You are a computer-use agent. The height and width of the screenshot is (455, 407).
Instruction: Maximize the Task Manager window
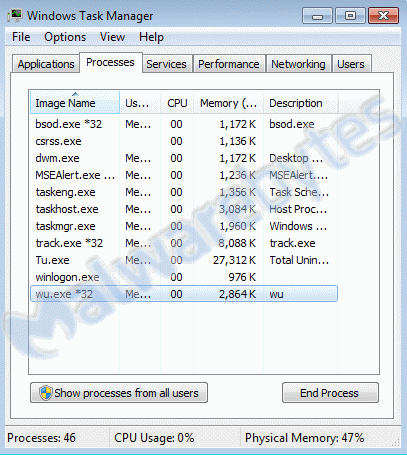click(350, 16)
